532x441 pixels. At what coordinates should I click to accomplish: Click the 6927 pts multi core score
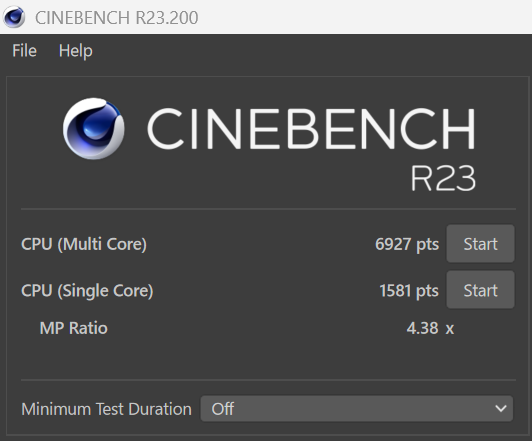coord(407,244)
